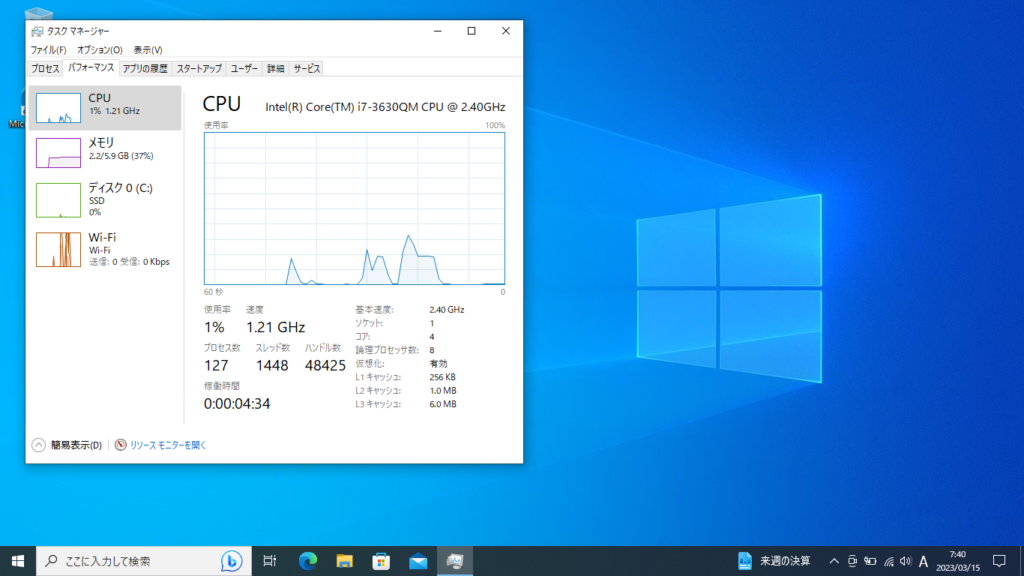Image resolution: width=1024 pixels, height=576 pixels.
Task: Select the CPU performance graph thumbnail
Action: click(58, 108)
